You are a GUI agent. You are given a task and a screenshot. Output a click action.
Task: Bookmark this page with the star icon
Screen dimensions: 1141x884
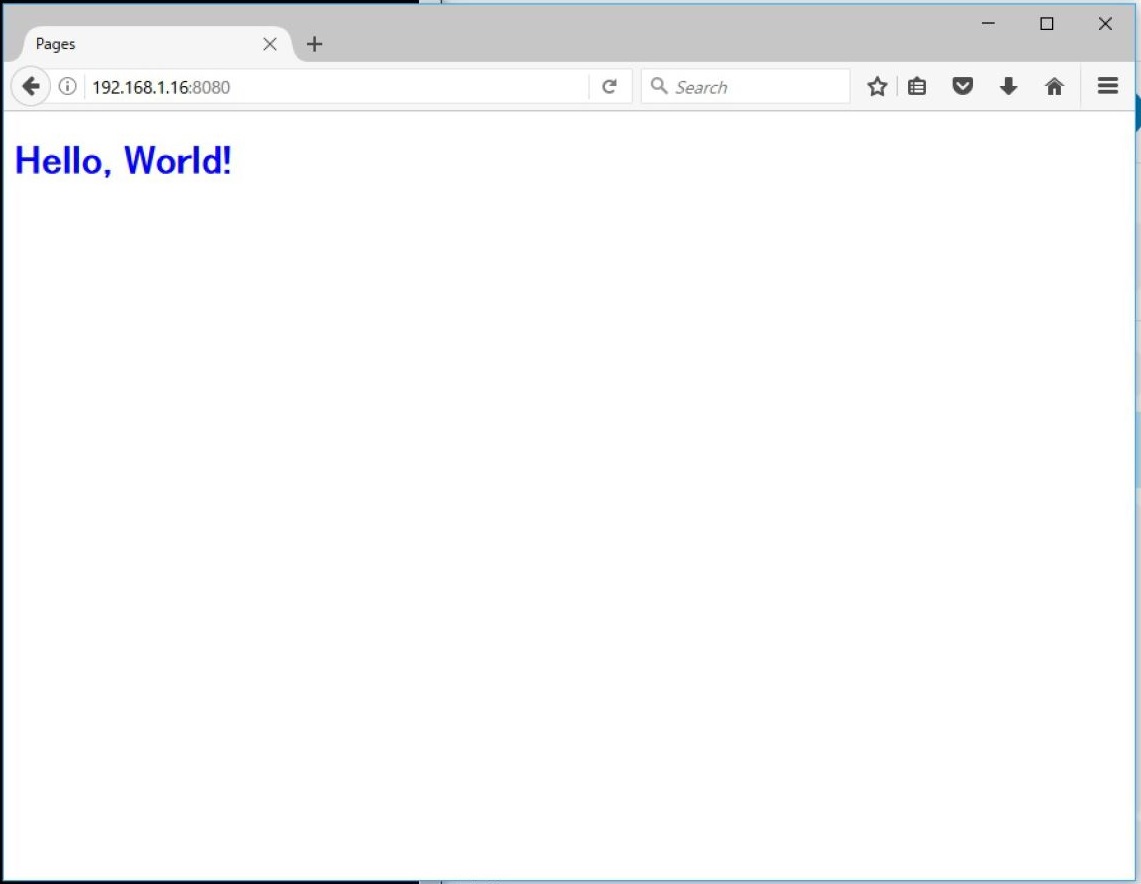pos(877,87)
